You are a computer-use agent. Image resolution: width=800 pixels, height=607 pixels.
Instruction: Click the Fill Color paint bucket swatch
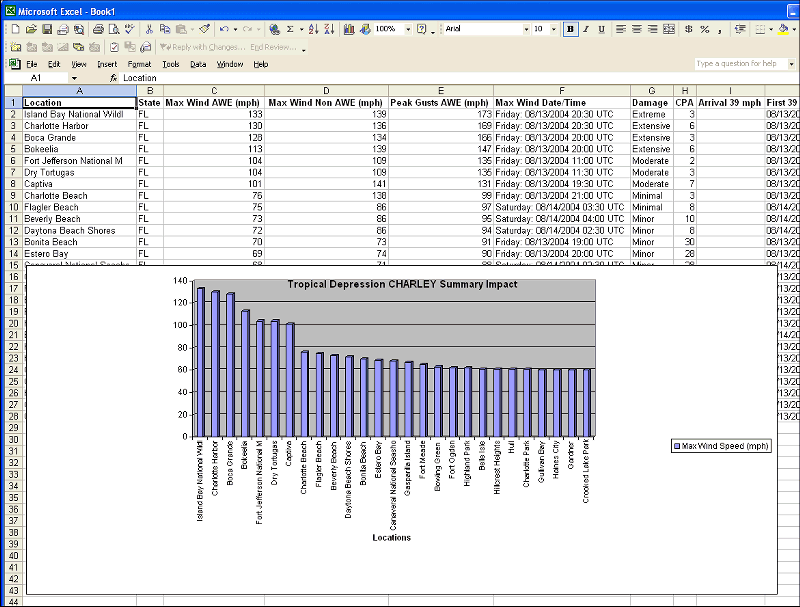[783, 30]
